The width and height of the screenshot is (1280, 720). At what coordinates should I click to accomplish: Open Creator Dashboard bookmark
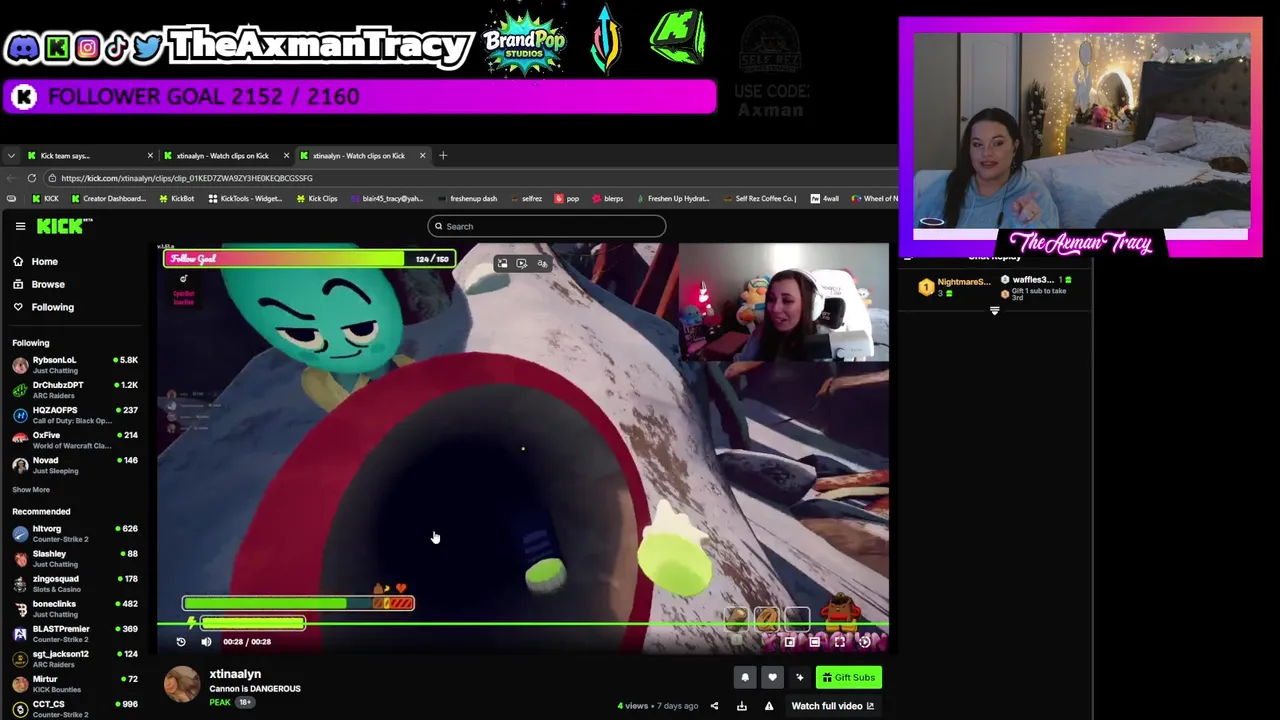[x=108, y=198]
